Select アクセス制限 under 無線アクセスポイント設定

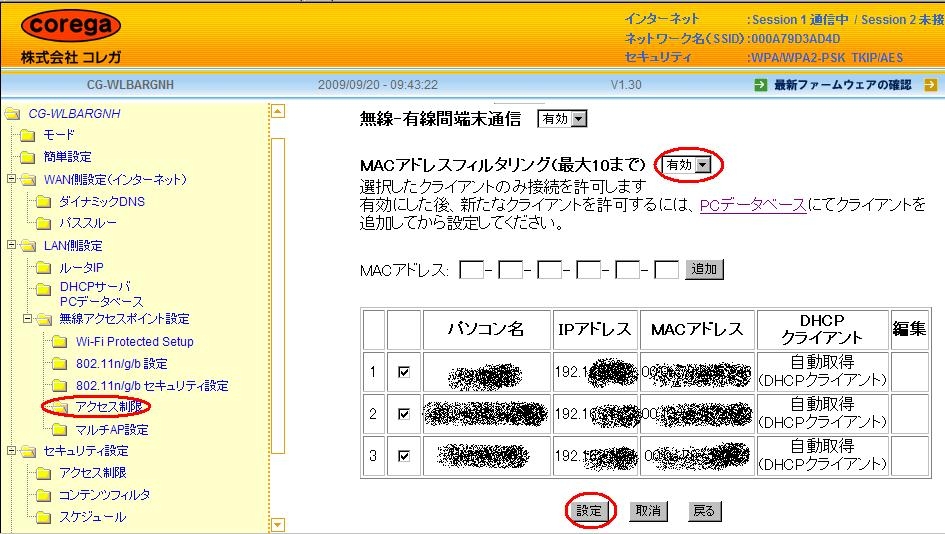(x=108, y=407)
